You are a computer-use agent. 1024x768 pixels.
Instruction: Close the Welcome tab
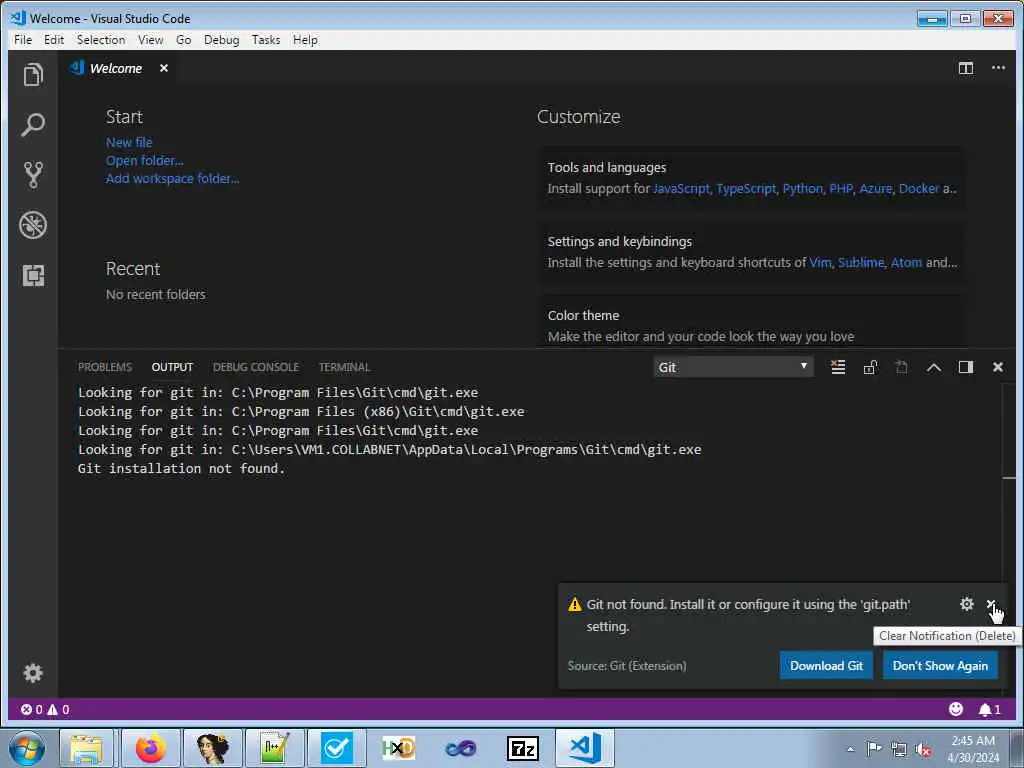(164, 68)
